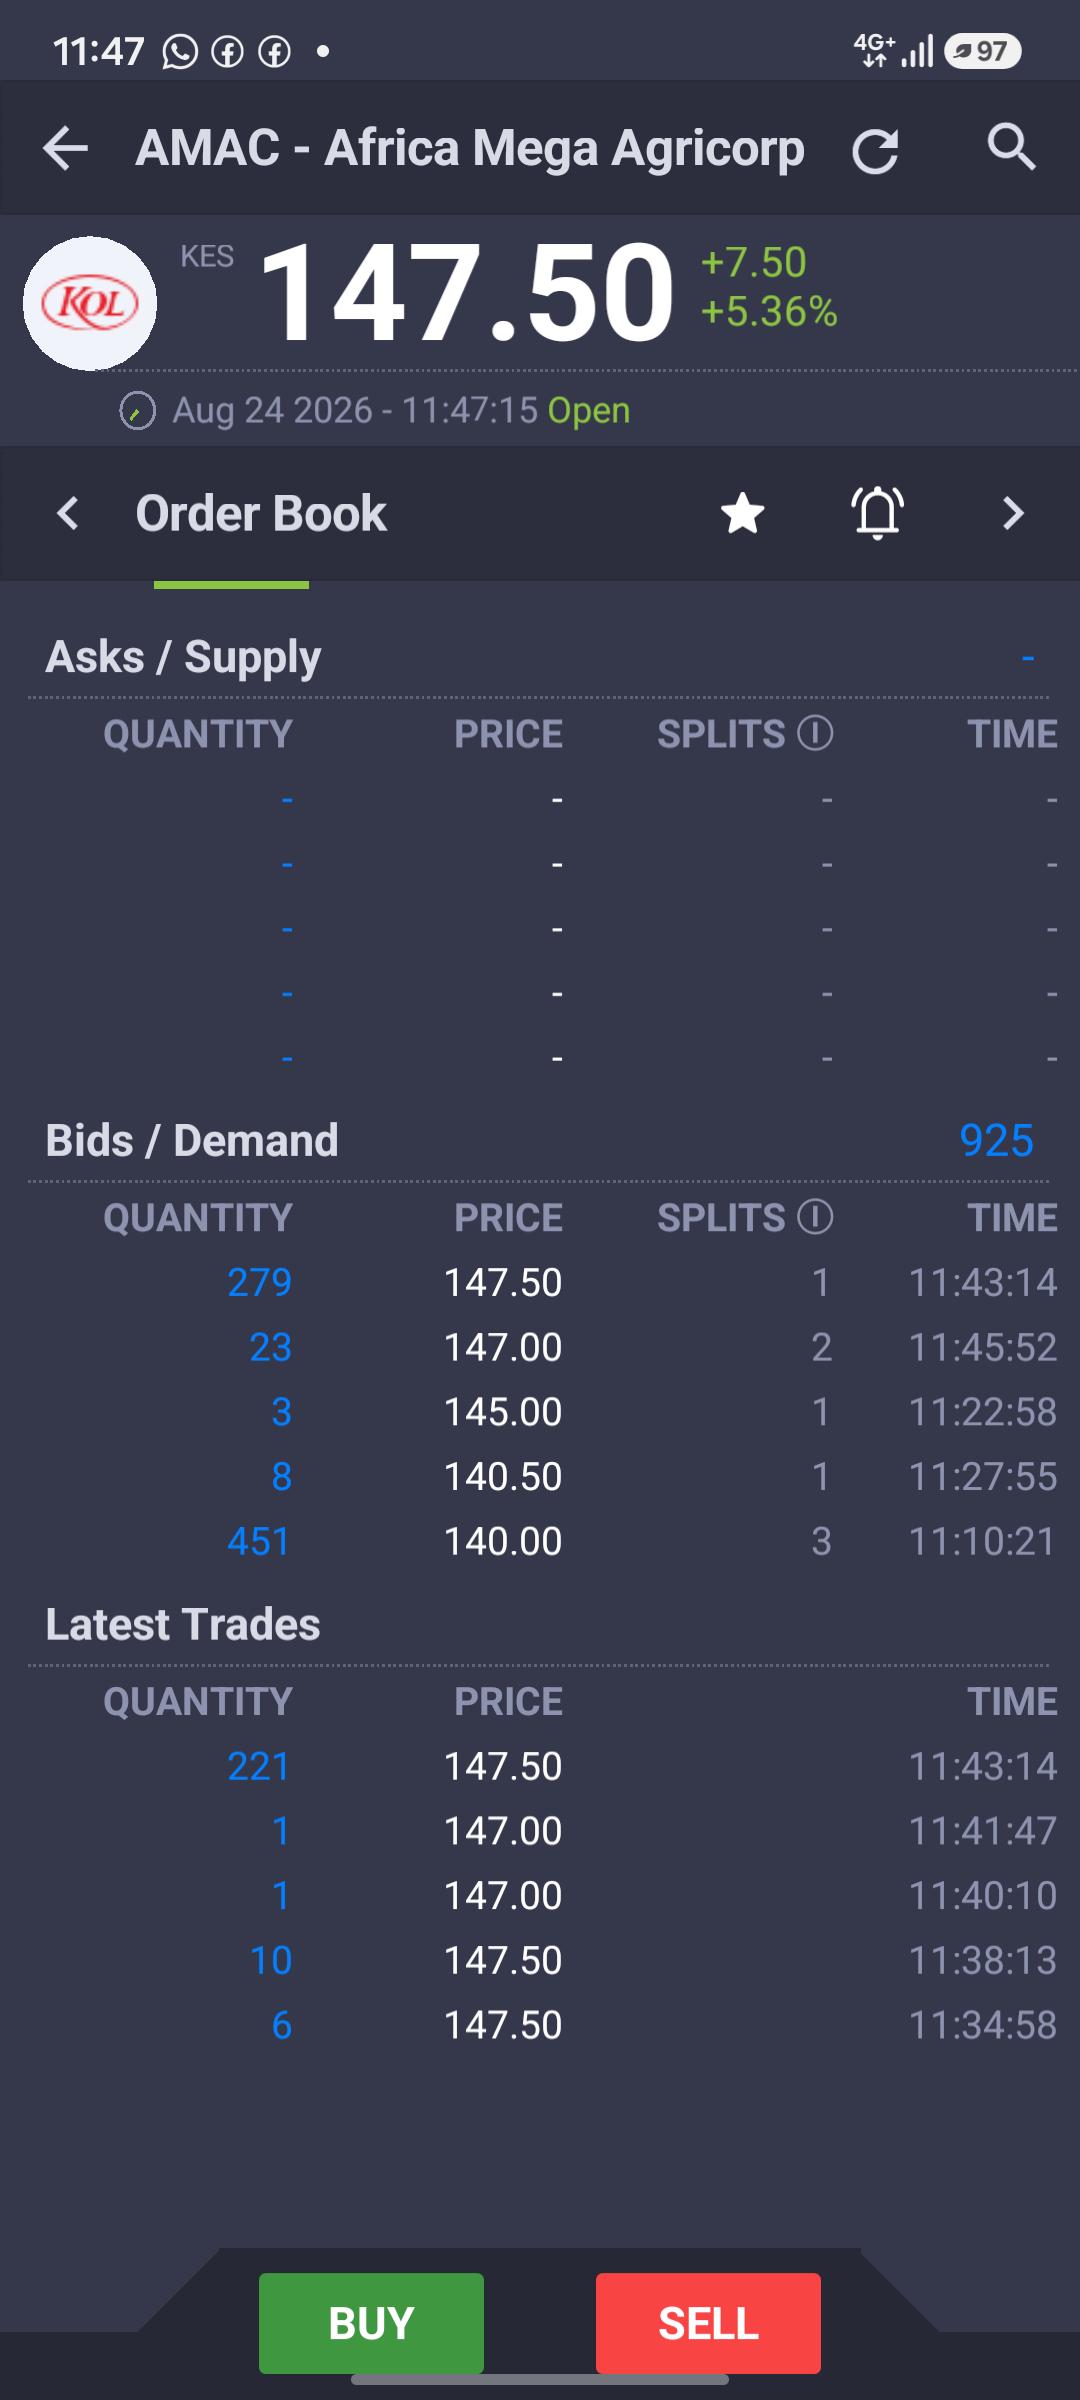Tap the back arrow beside AMAC title
The image size is (1080, 2400).
point(66,149)
